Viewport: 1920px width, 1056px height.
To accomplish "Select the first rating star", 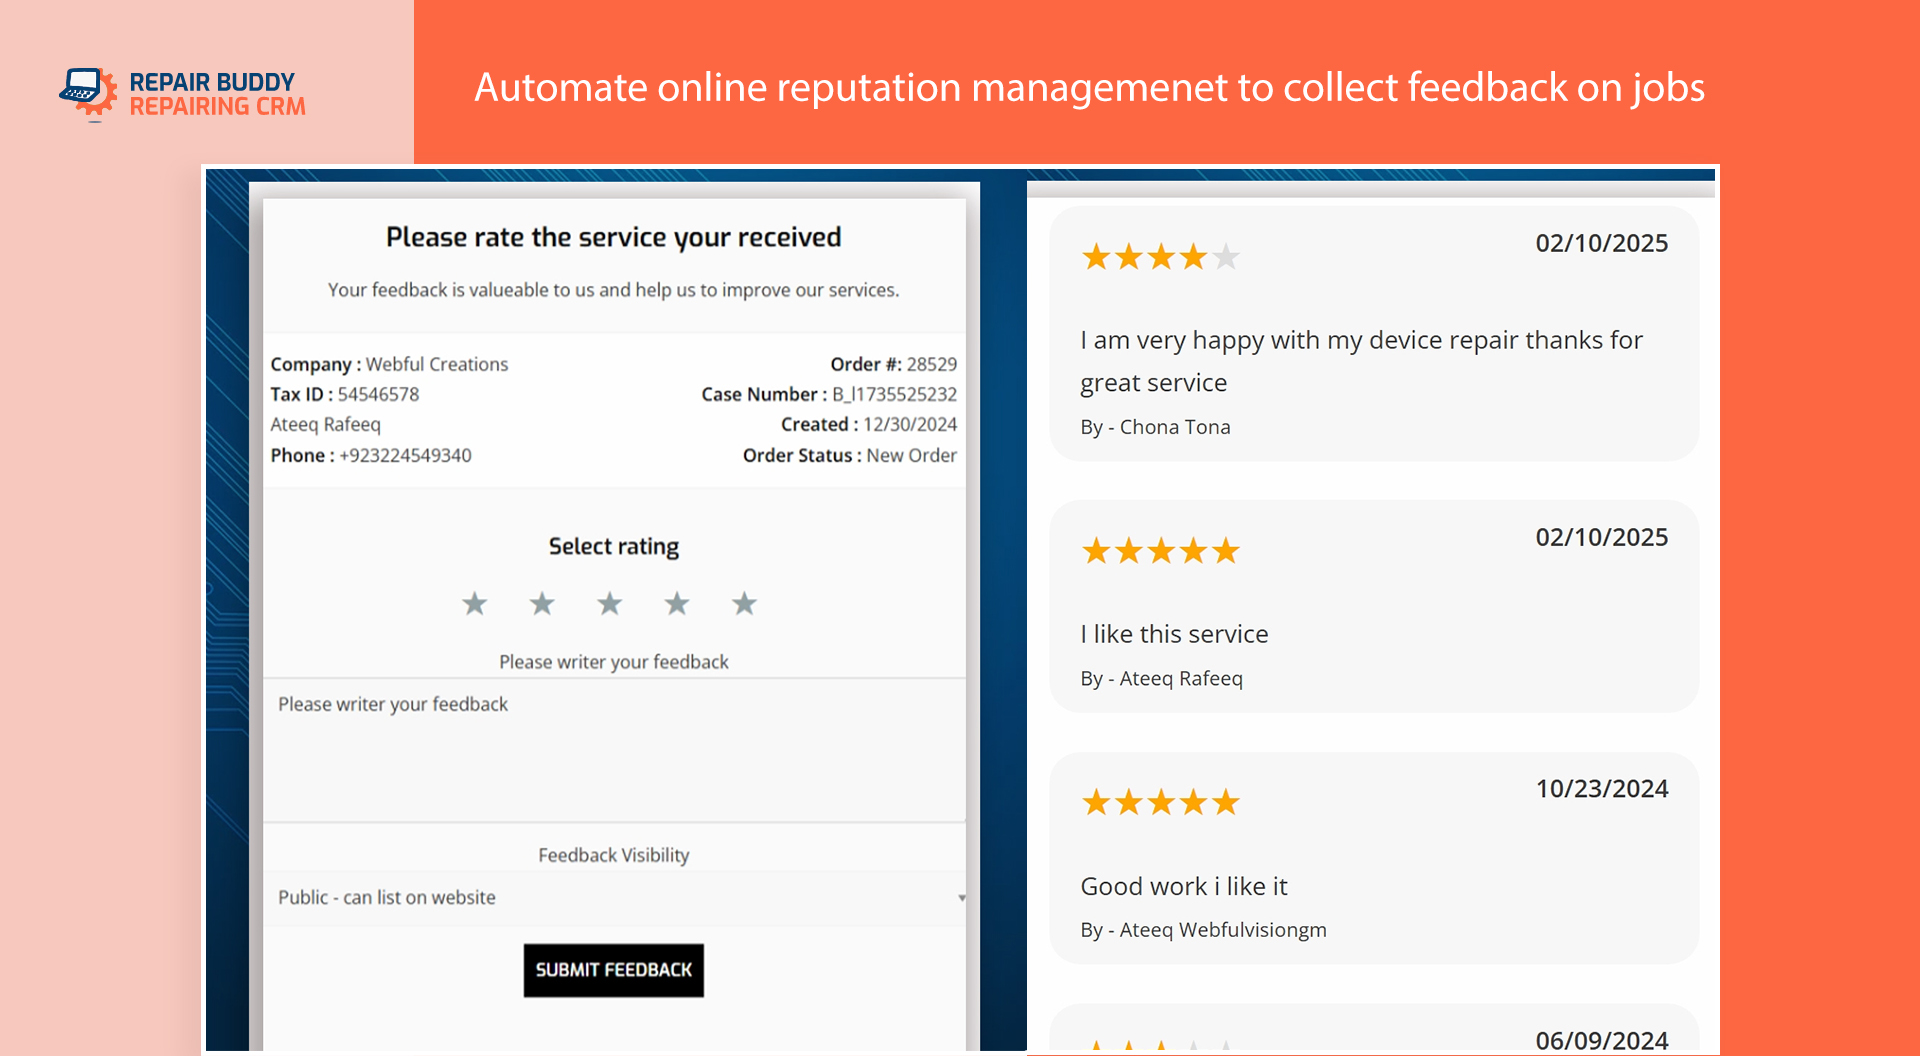I will [x=475, y=604].
